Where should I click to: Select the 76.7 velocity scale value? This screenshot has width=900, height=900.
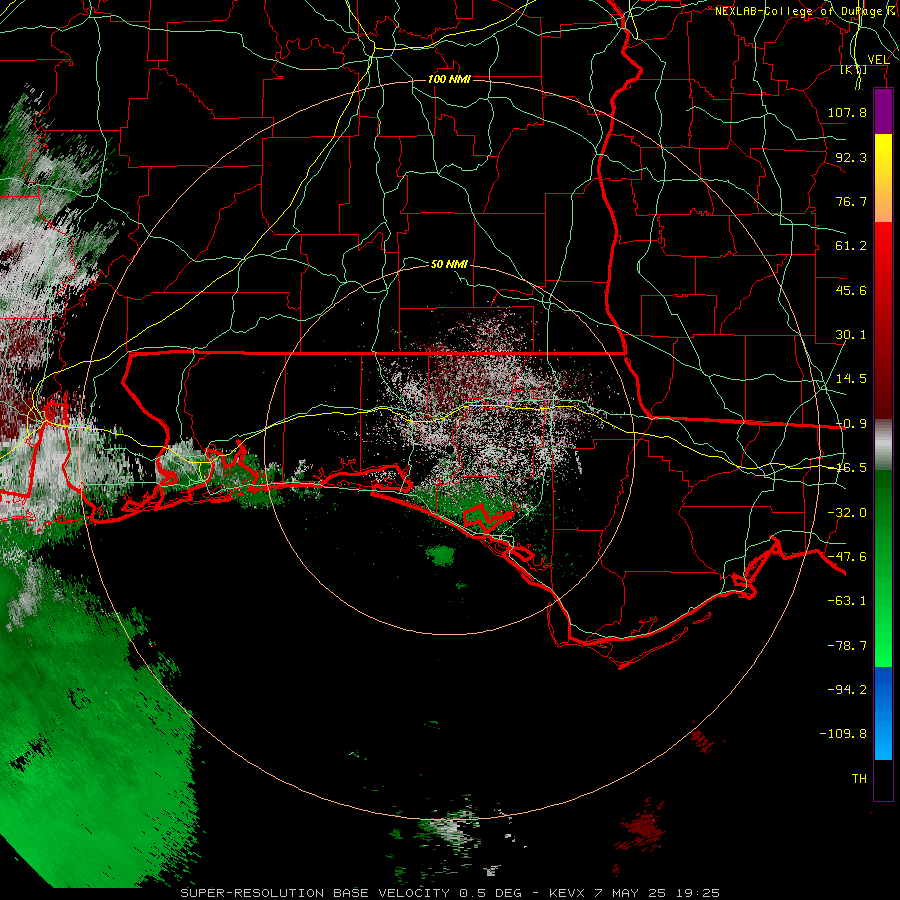point(851,201)
